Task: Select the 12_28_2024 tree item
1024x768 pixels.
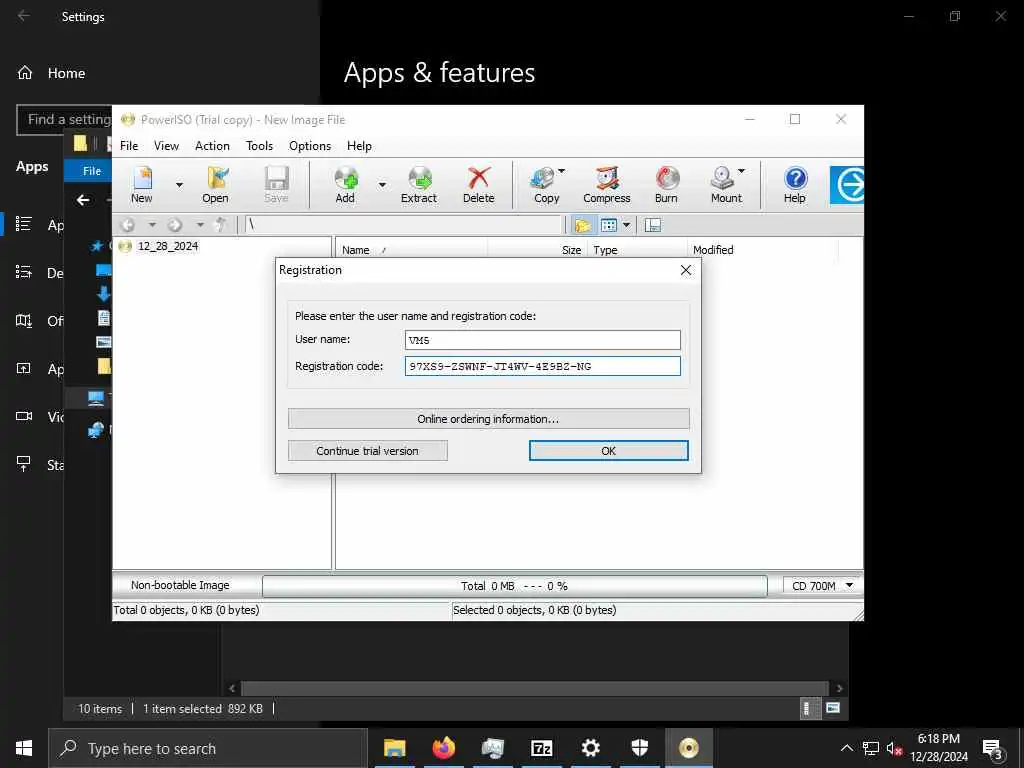Action: click(168, 246)
